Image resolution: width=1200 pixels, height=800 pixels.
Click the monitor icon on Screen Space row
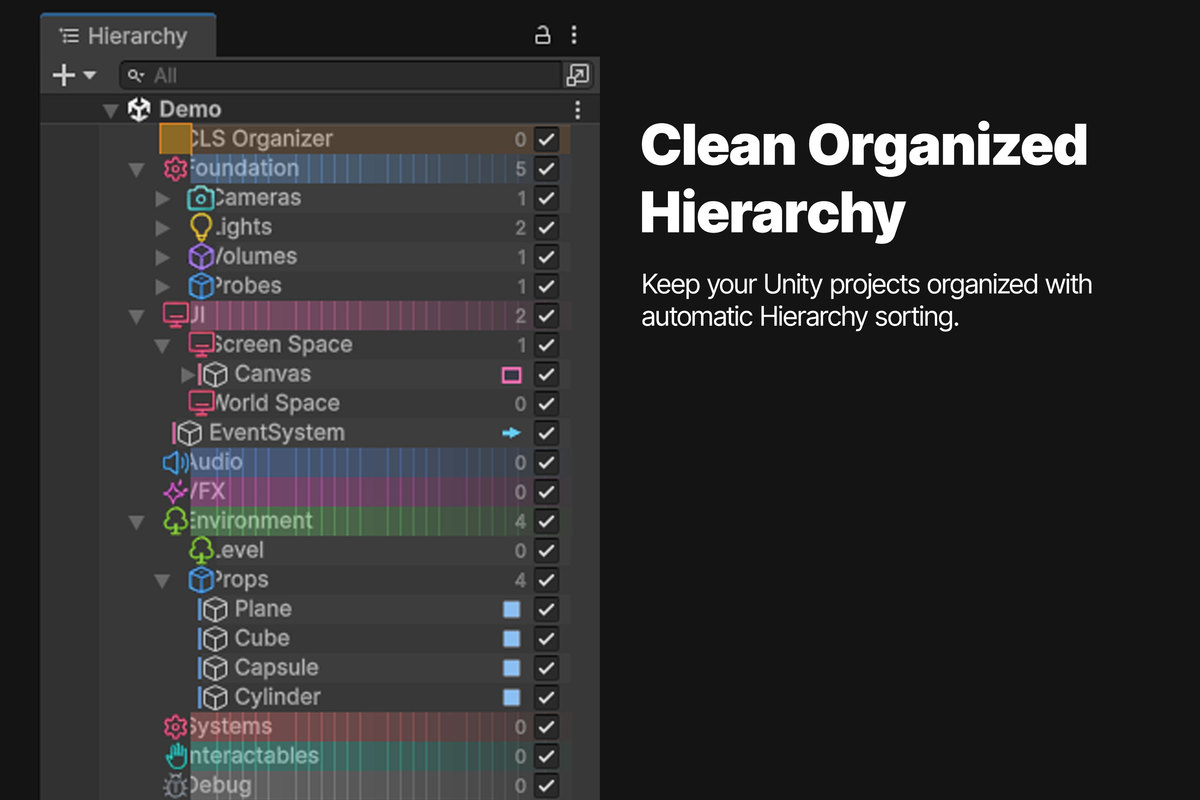(x=201, y=344)
